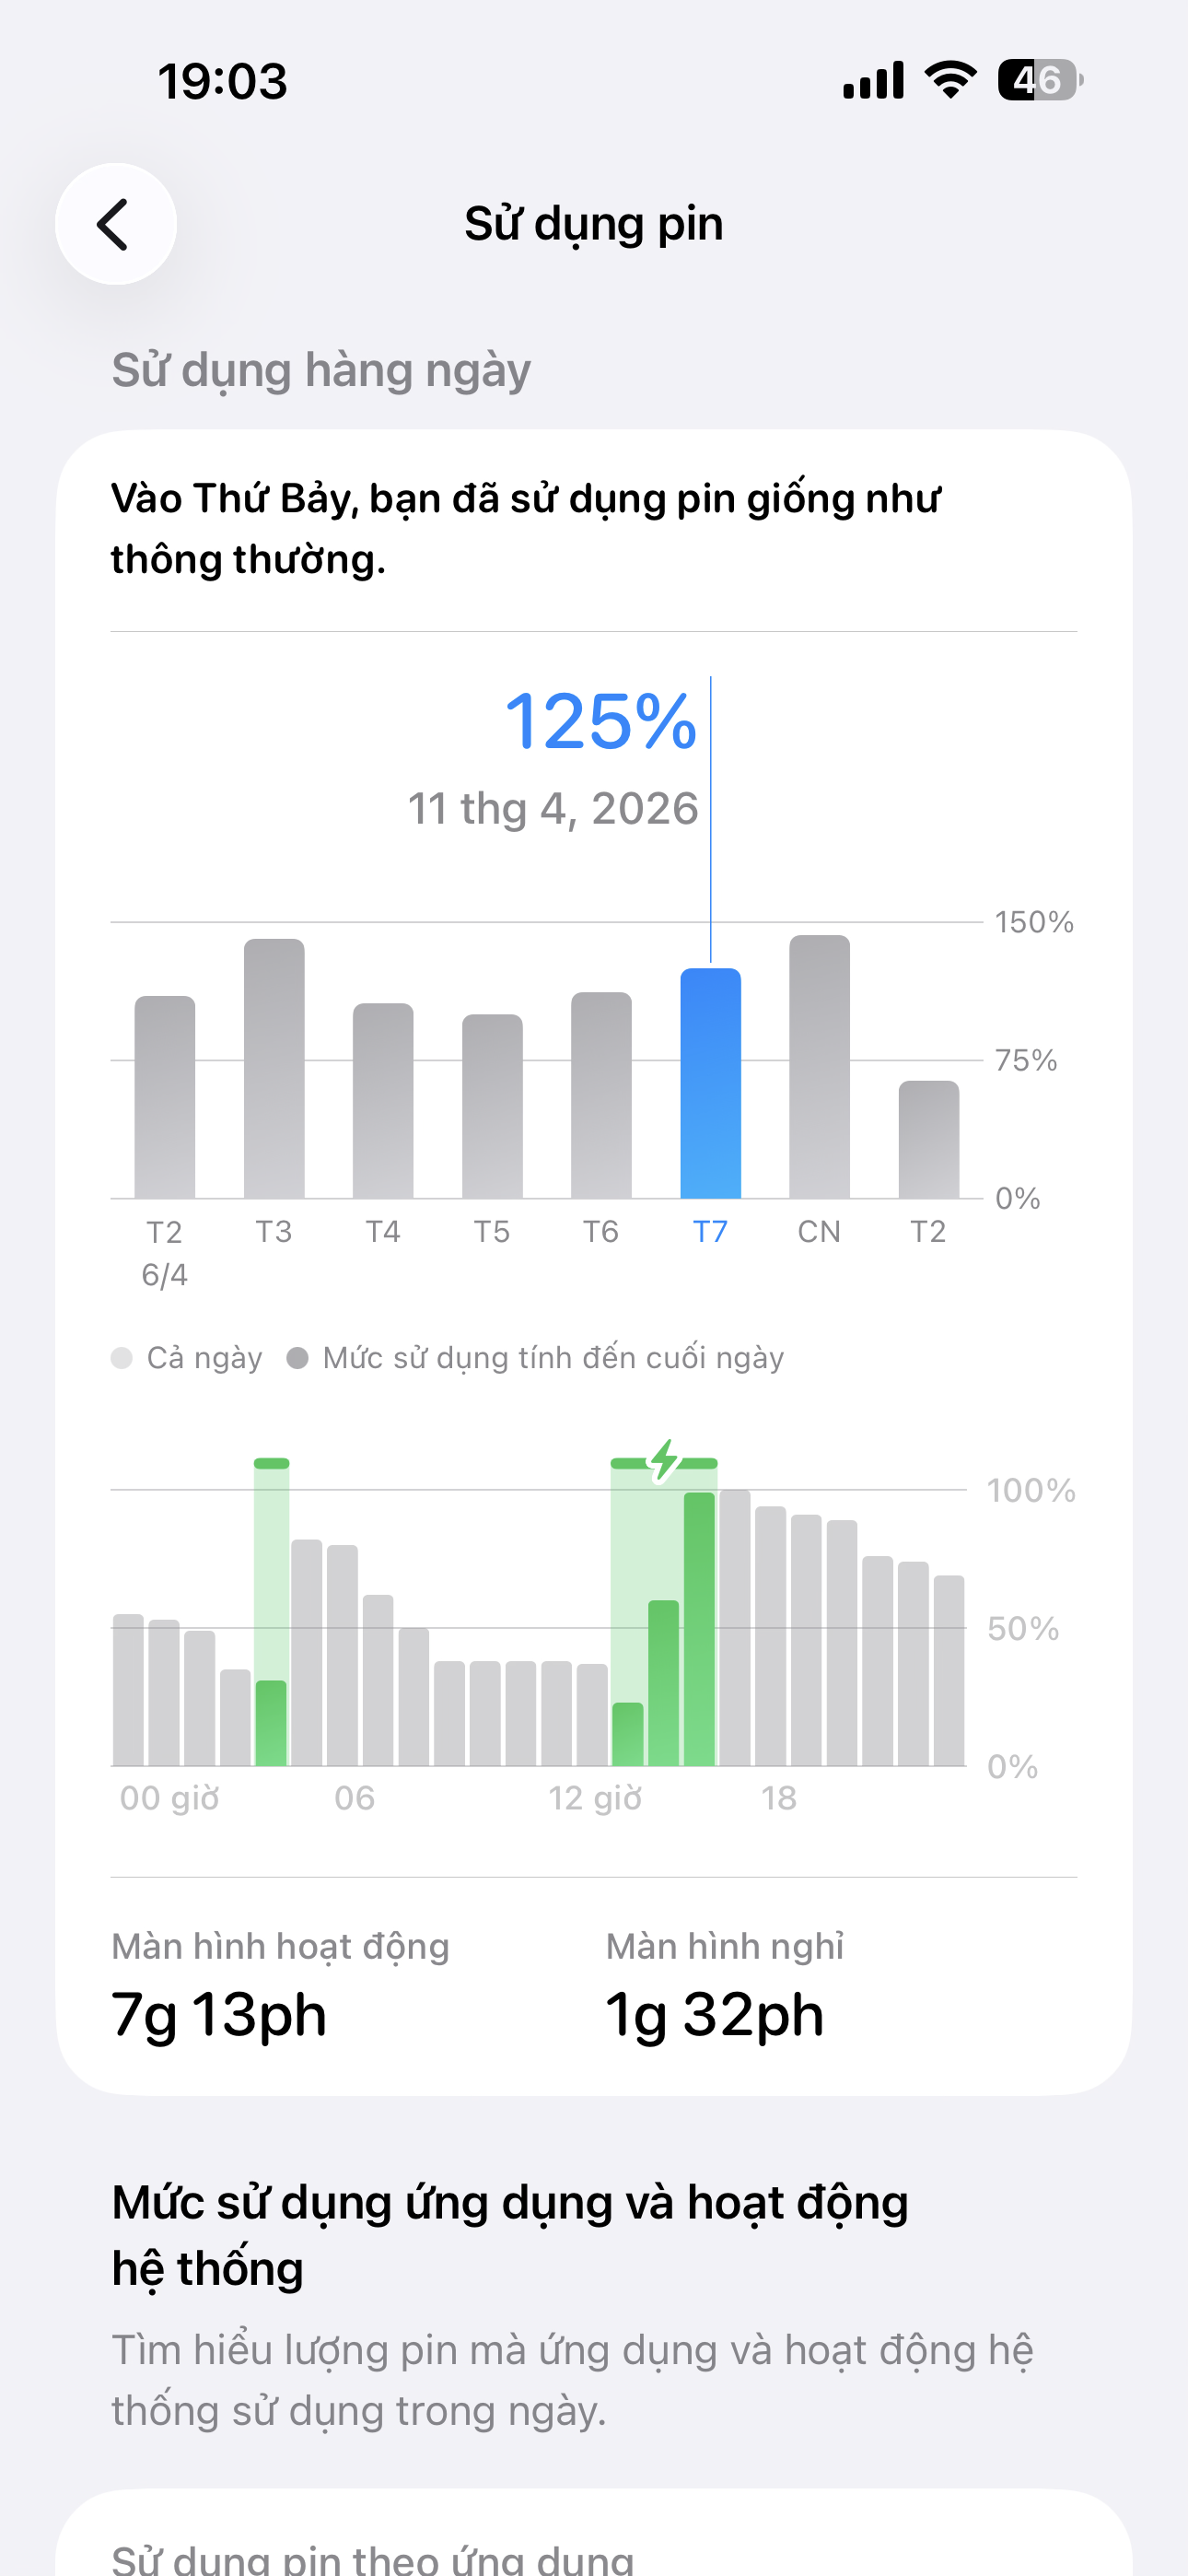The width and height of the screenshot is (1188, 2576).
Task: Select the T4 daily usage bar
Action: point(383,1100)
